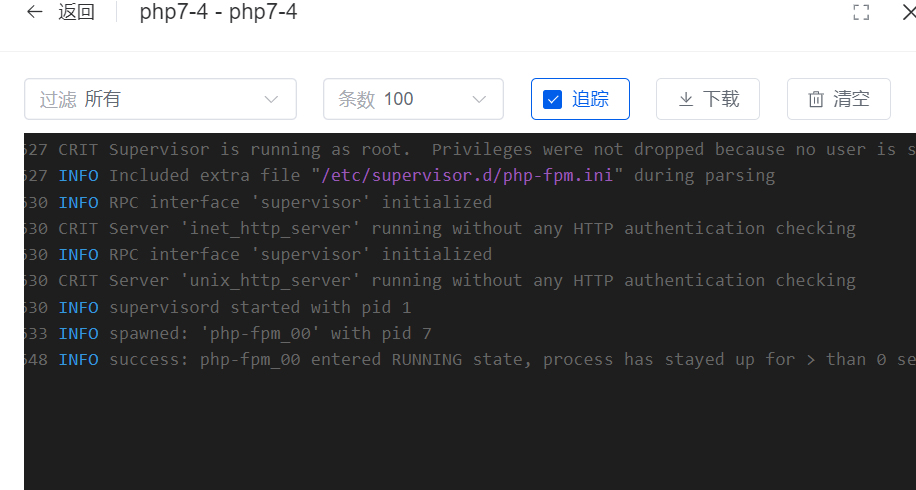Click the back arrow icon
Screen dimensions: 916x490
pyautogui.click(x=34, y=13)
